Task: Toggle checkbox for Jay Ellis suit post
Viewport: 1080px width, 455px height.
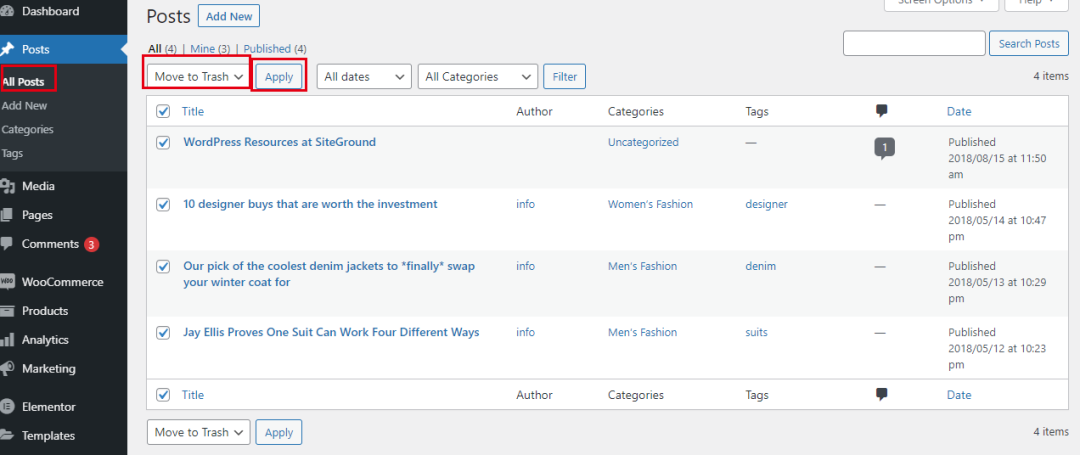Action: (x=164, y=333)
